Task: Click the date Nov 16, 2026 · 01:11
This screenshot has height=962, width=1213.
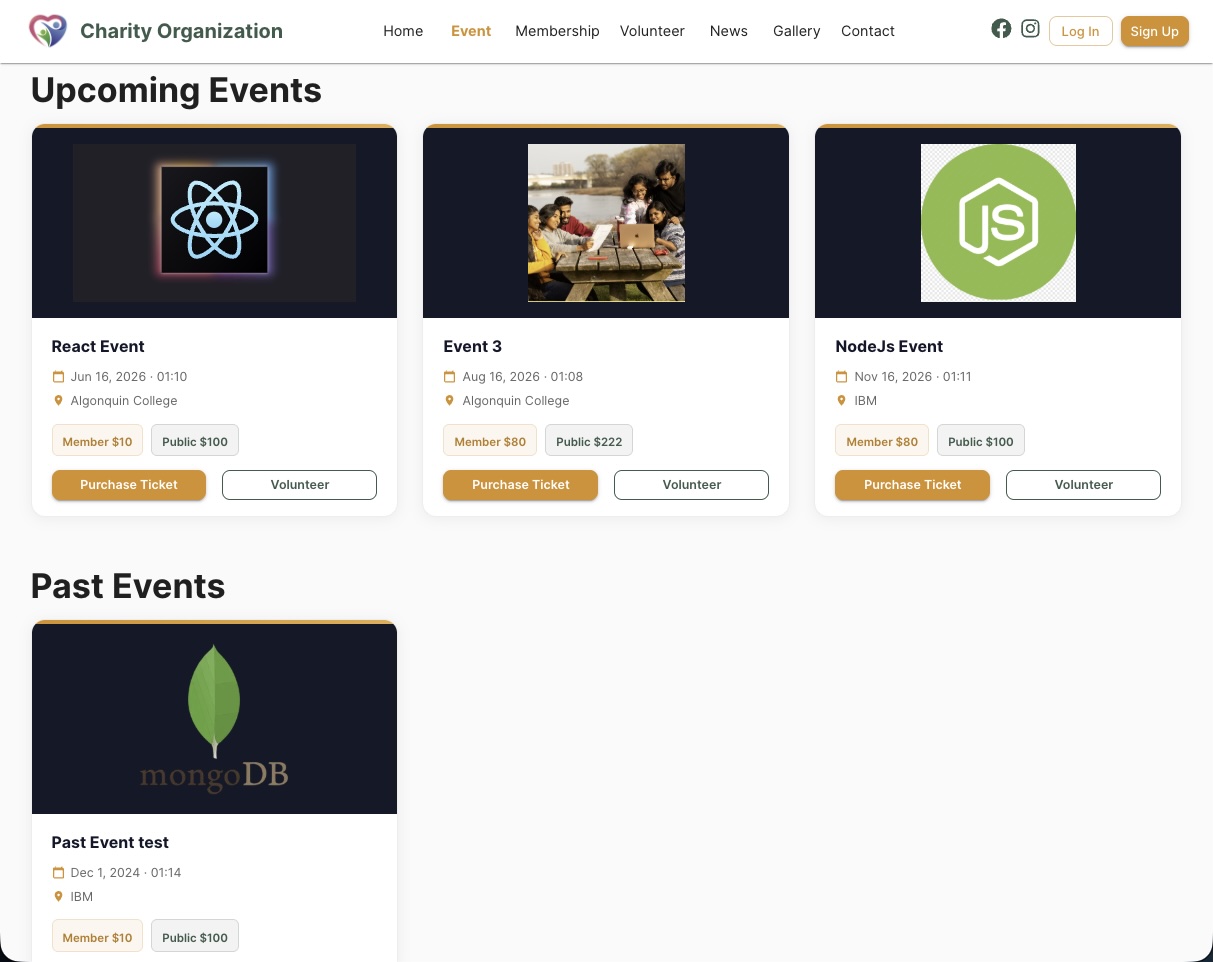Action: point(913,377)
